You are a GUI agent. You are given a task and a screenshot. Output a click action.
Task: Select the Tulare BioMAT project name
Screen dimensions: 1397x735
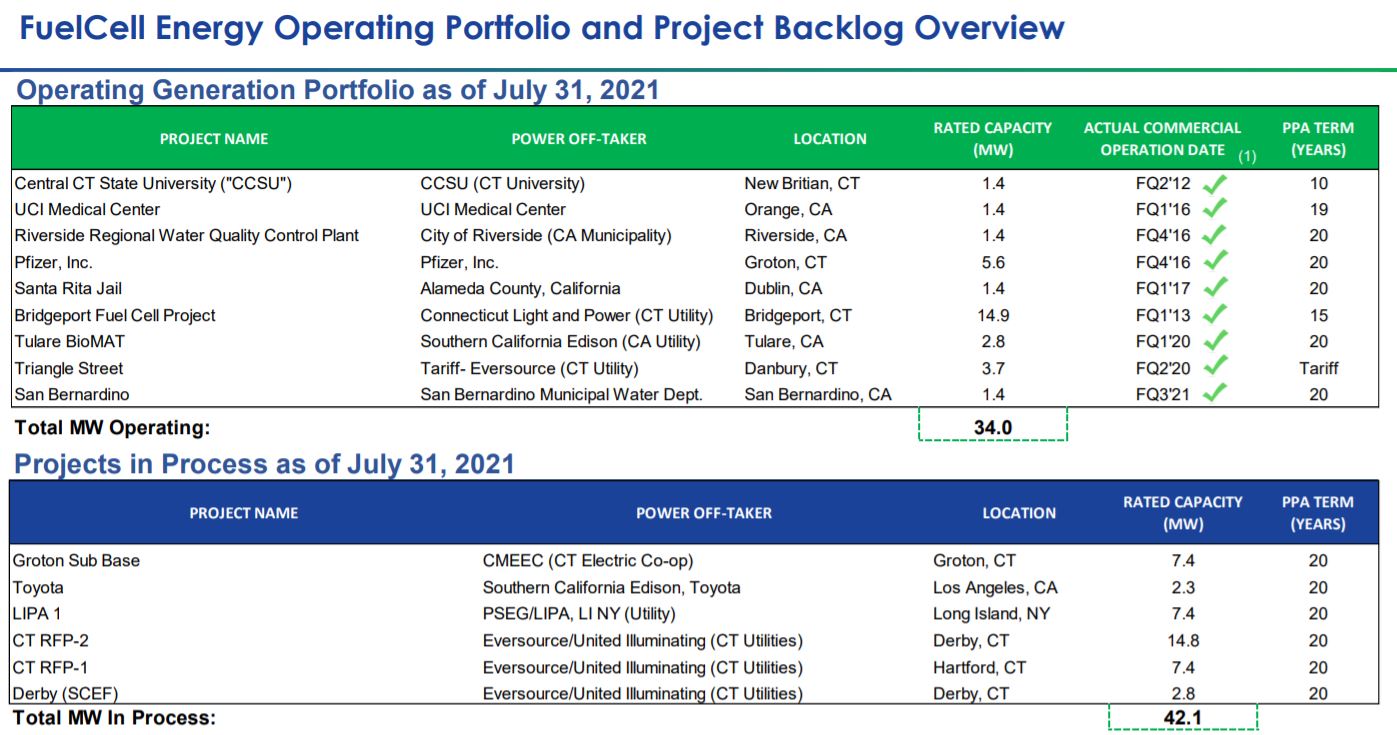70,341
